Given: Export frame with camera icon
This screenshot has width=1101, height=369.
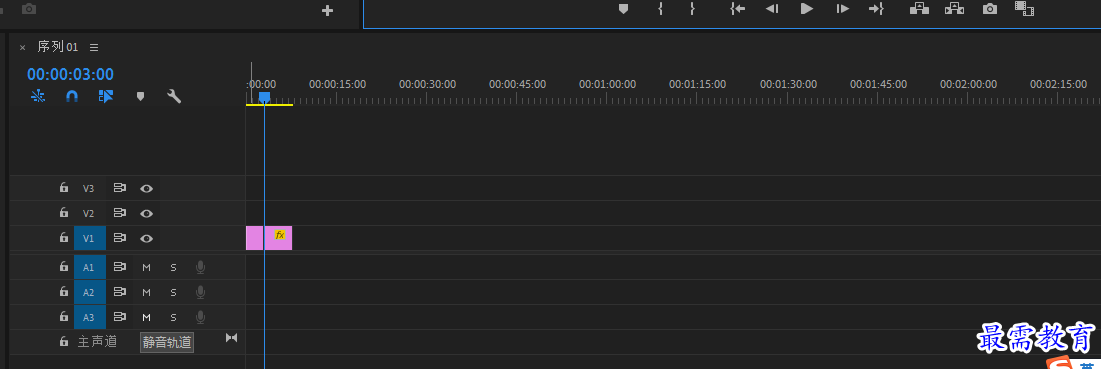Looking at the screenshot, I should point(989,8).
